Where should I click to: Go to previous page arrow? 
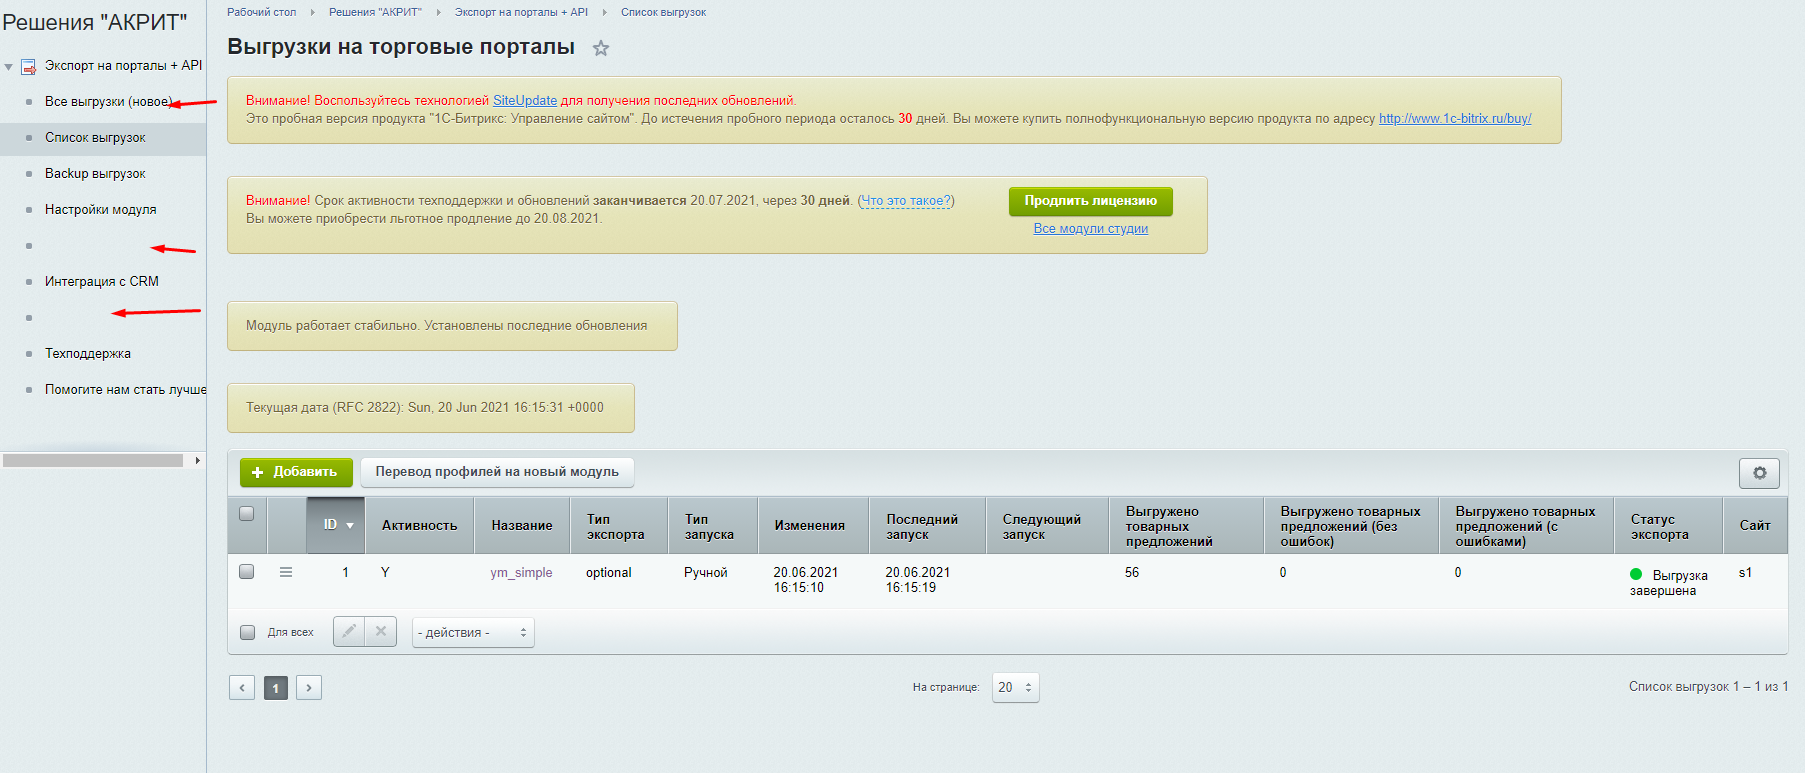pos(242,688)
